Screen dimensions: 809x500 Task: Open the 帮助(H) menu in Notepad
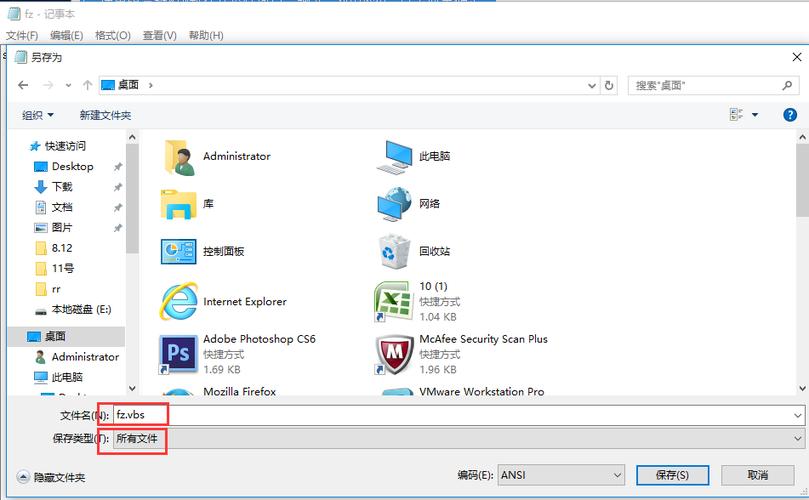coord(206,36)
